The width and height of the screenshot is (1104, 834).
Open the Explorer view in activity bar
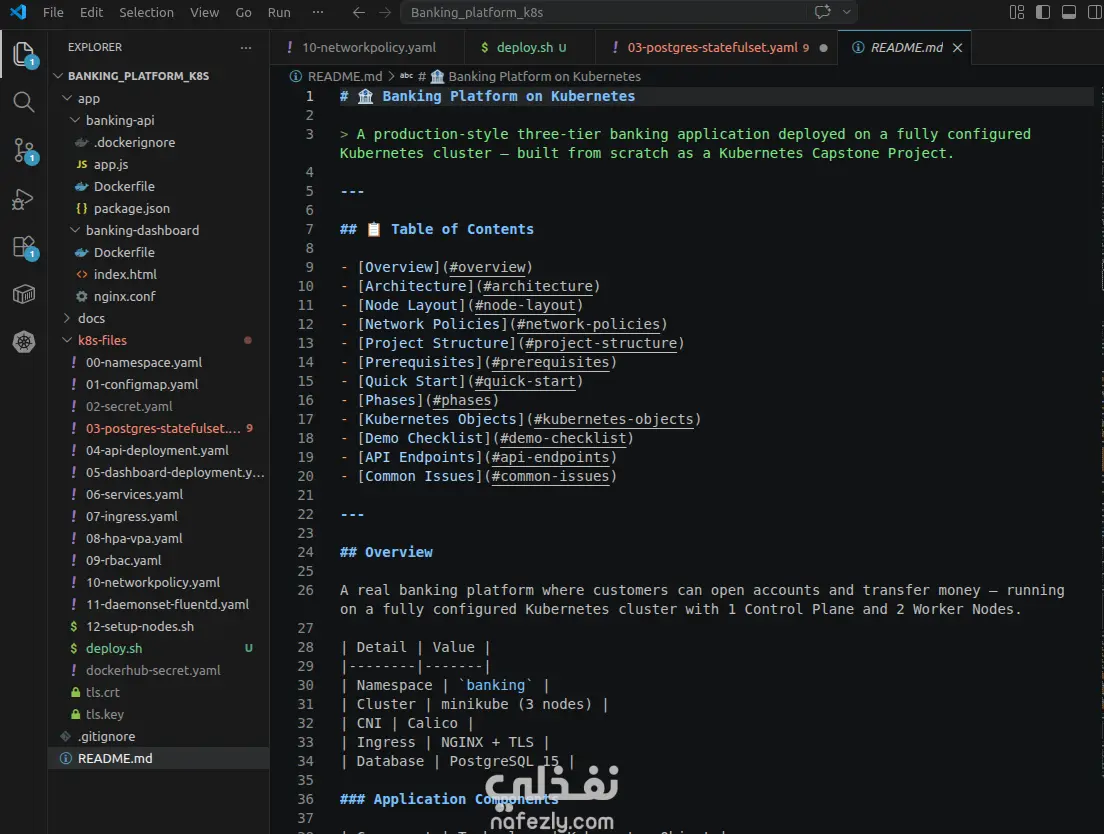click(x=24, y=54)
